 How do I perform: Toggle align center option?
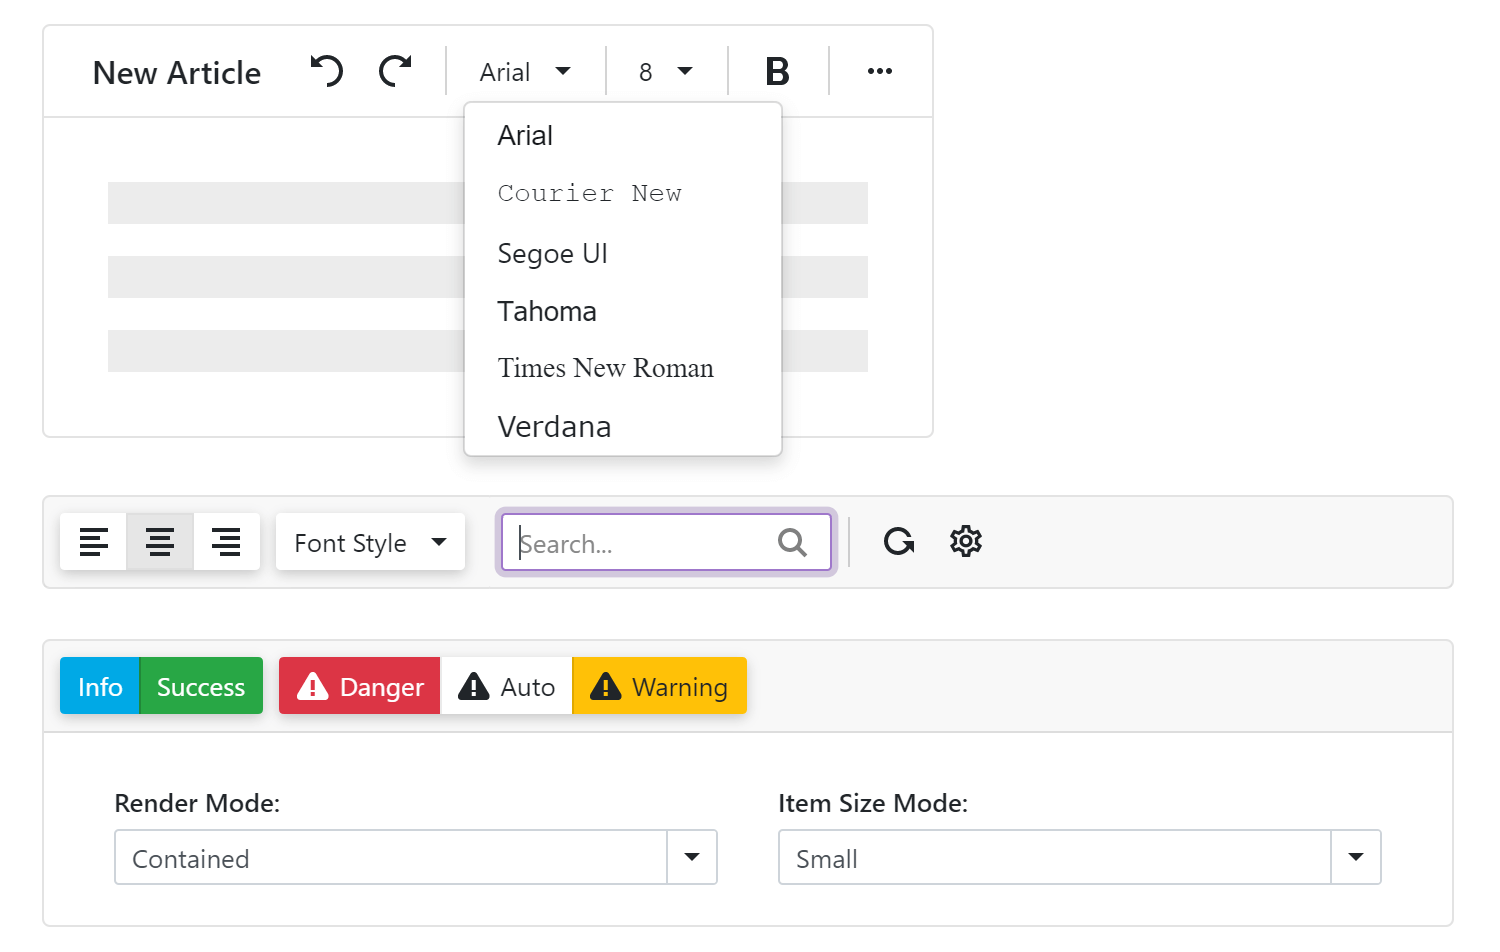point(160,542)
